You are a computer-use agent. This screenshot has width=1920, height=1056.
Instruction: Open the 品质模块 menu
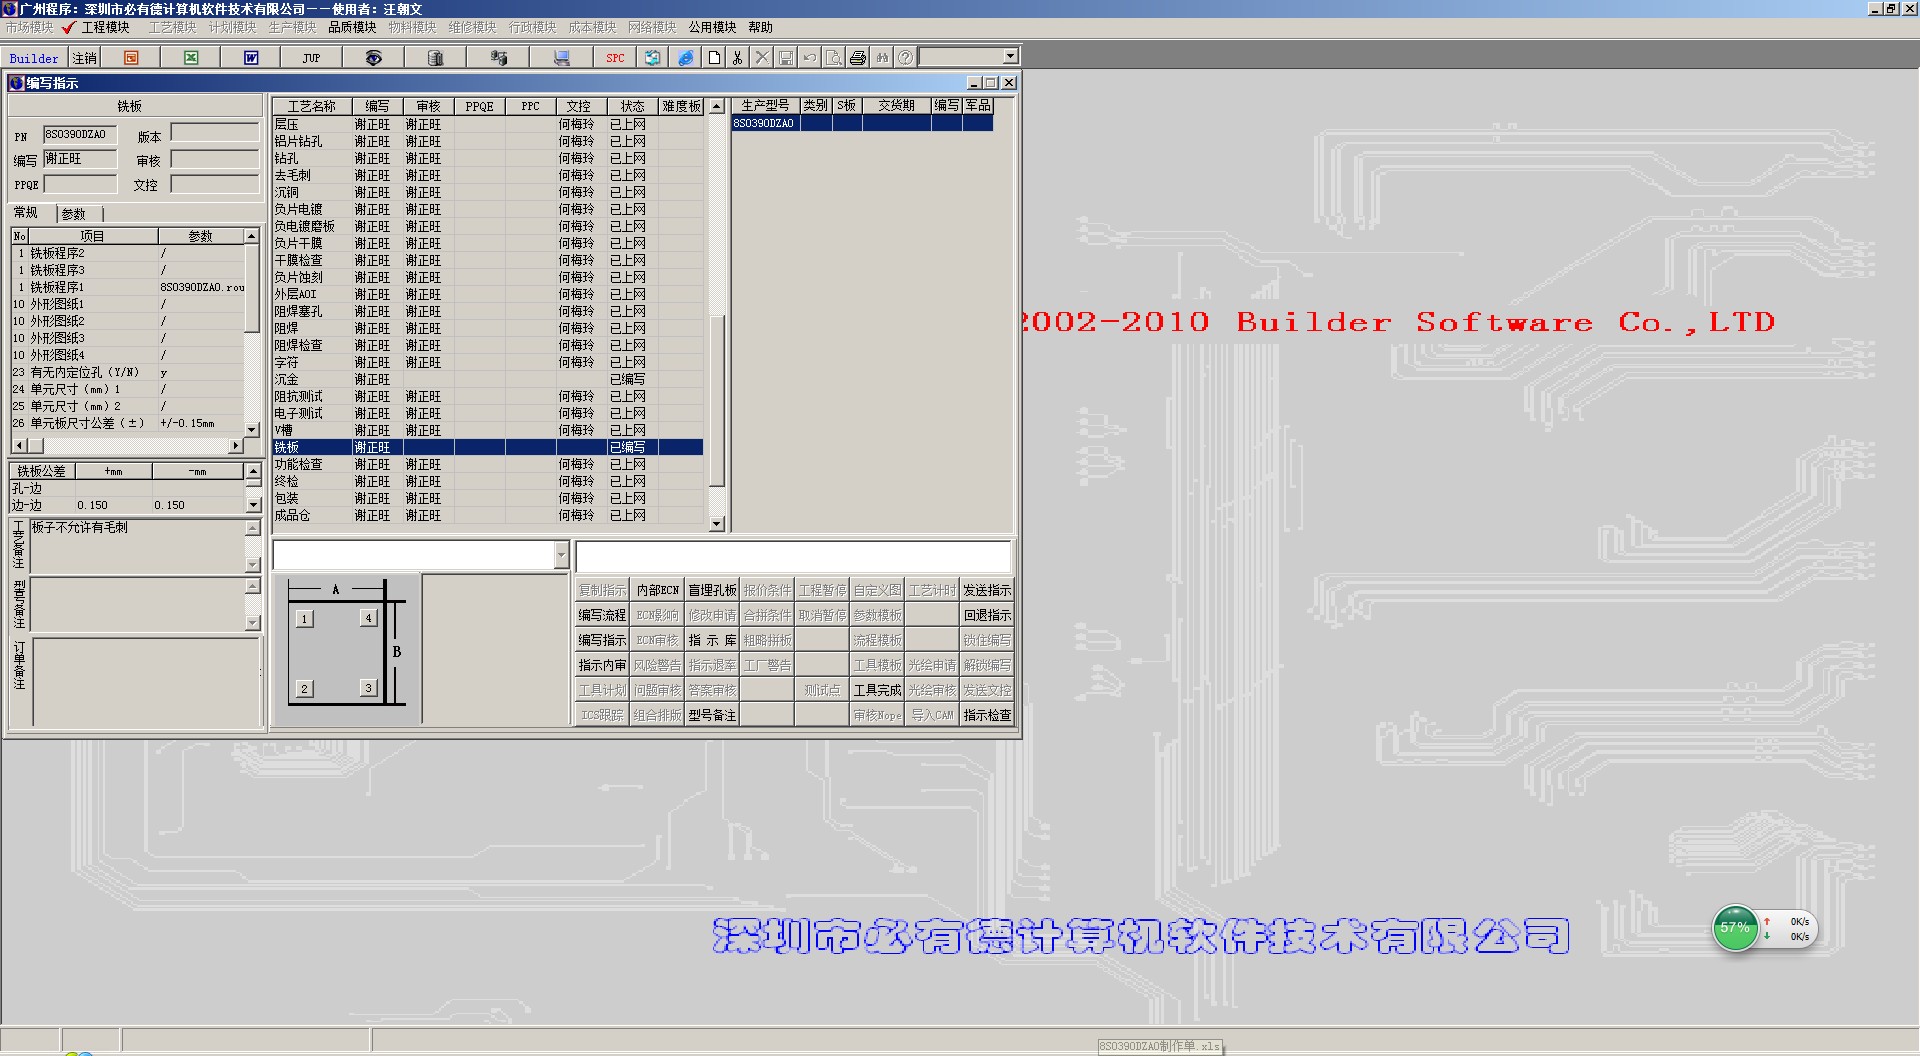352,27
